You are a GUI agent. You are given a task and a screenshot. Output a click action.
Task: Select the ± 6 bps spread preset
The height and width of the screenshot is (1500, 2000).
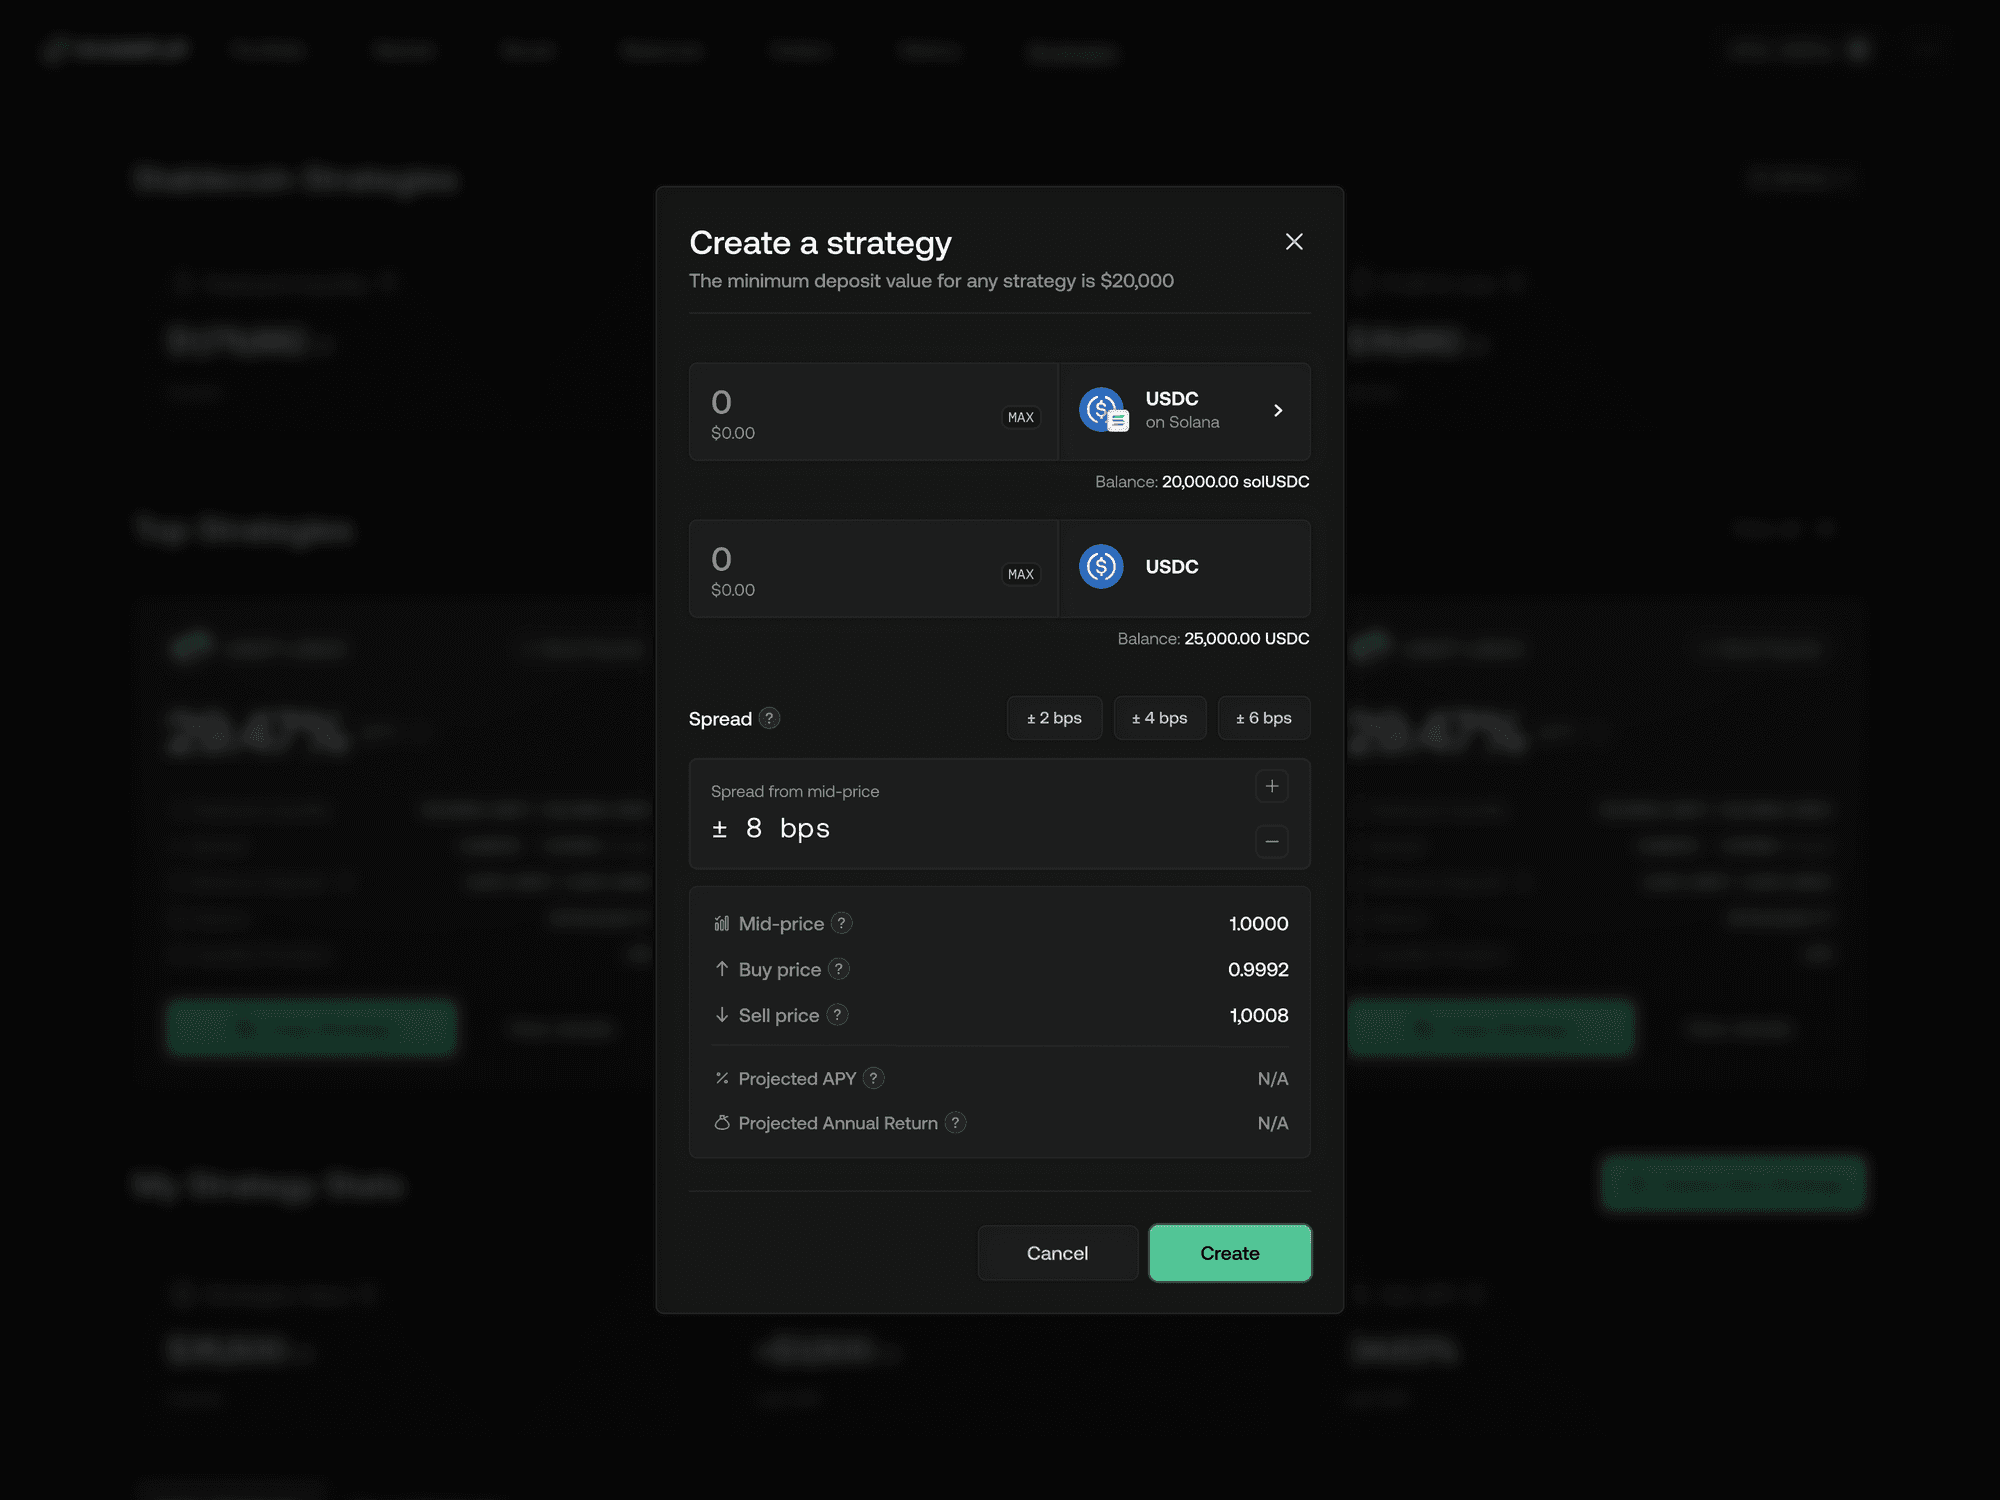[x=1263, y=718]
